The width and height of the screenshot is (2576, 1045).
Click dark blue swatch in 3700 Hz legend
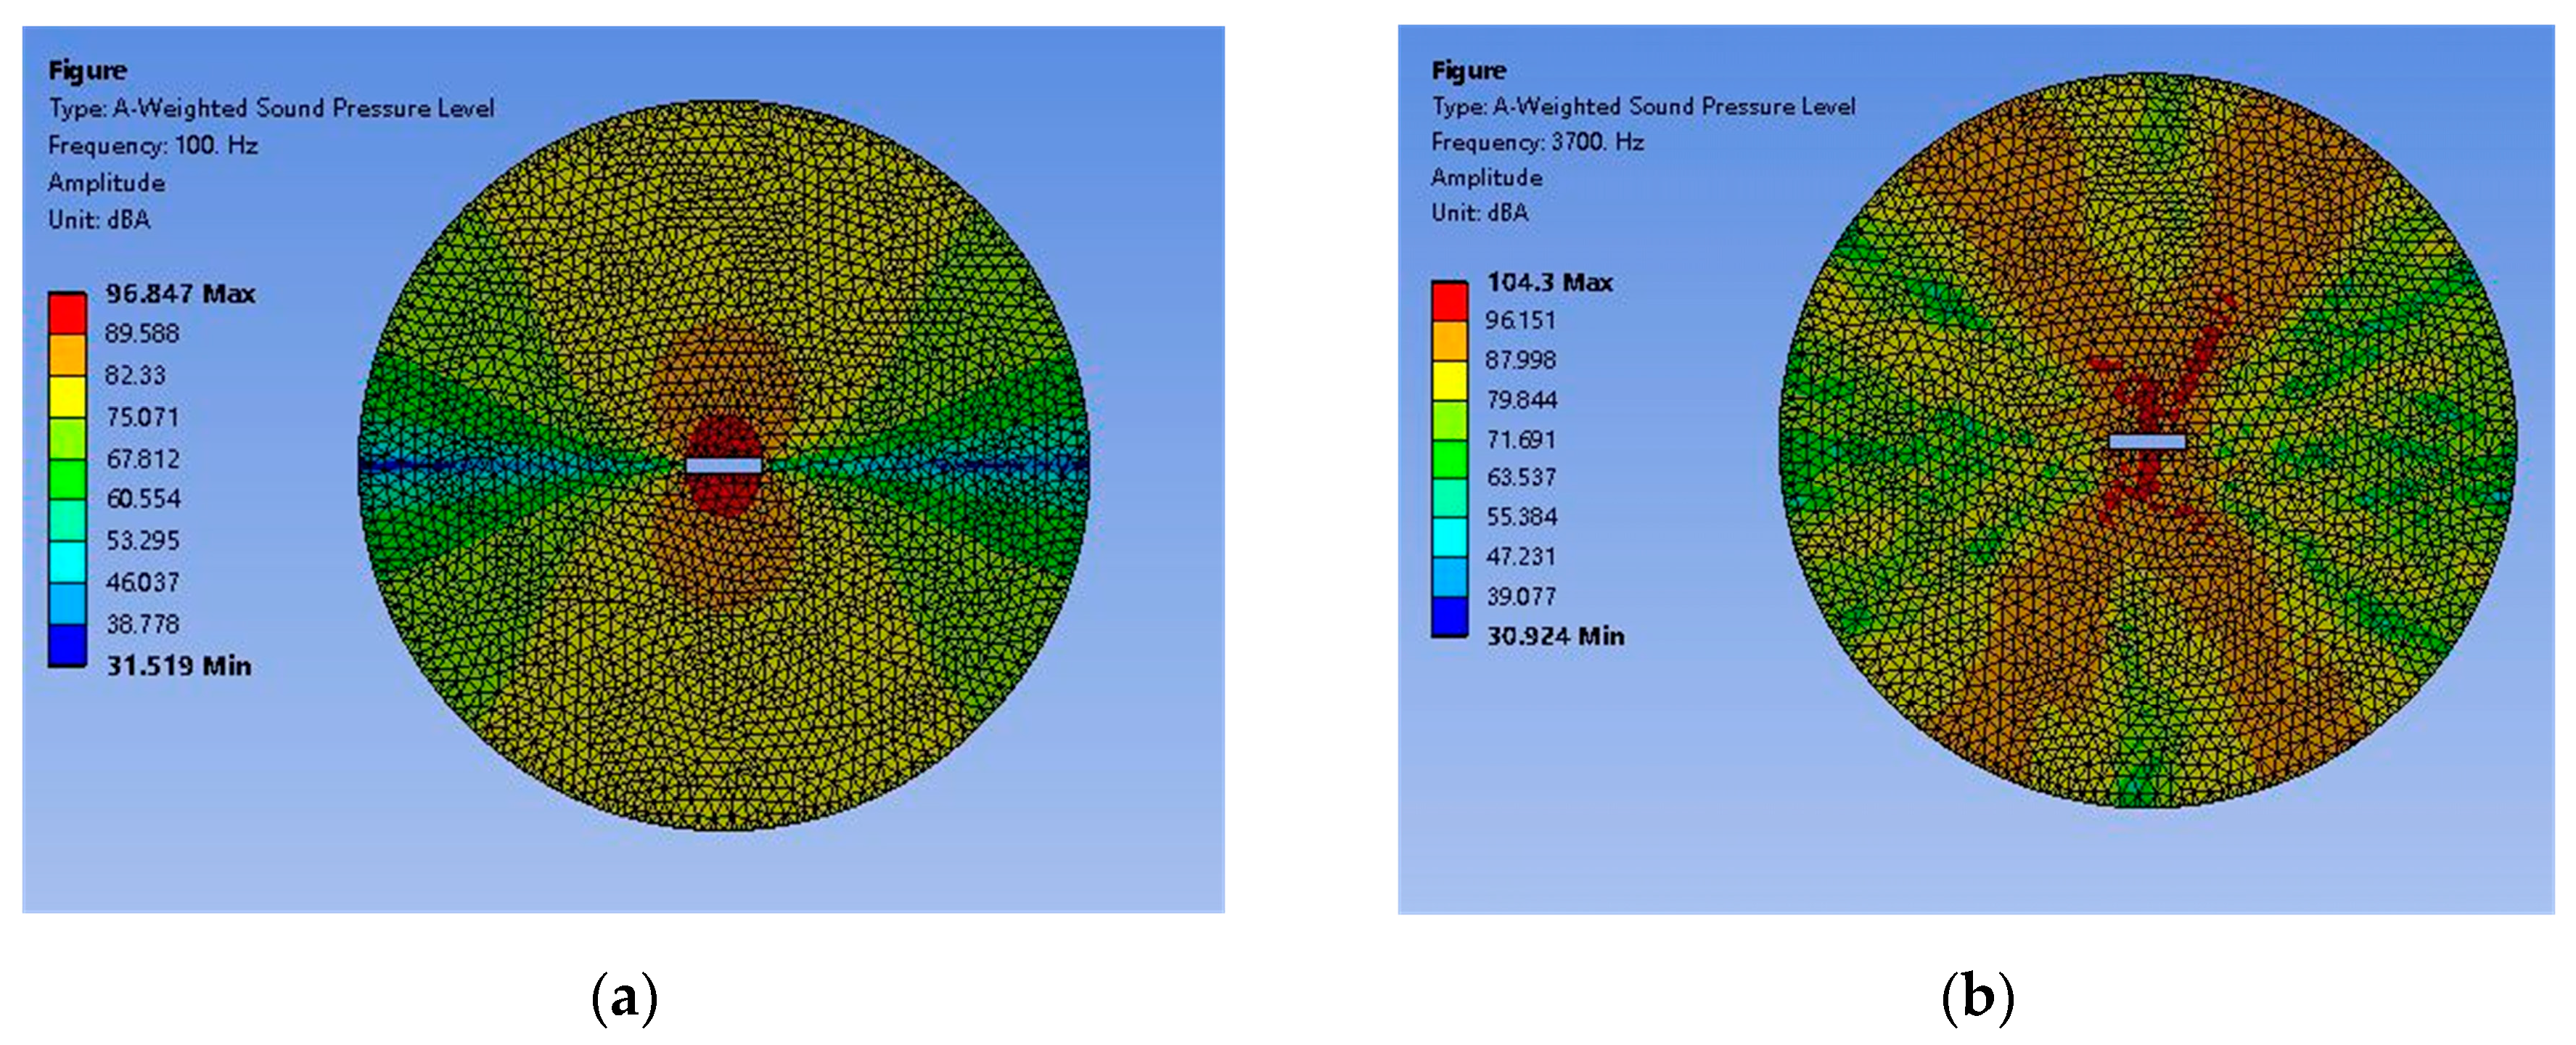click(x=1449, y=616)
